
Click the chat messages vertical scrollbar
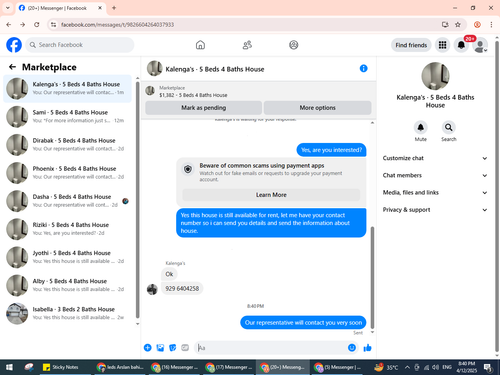point(372,277)
